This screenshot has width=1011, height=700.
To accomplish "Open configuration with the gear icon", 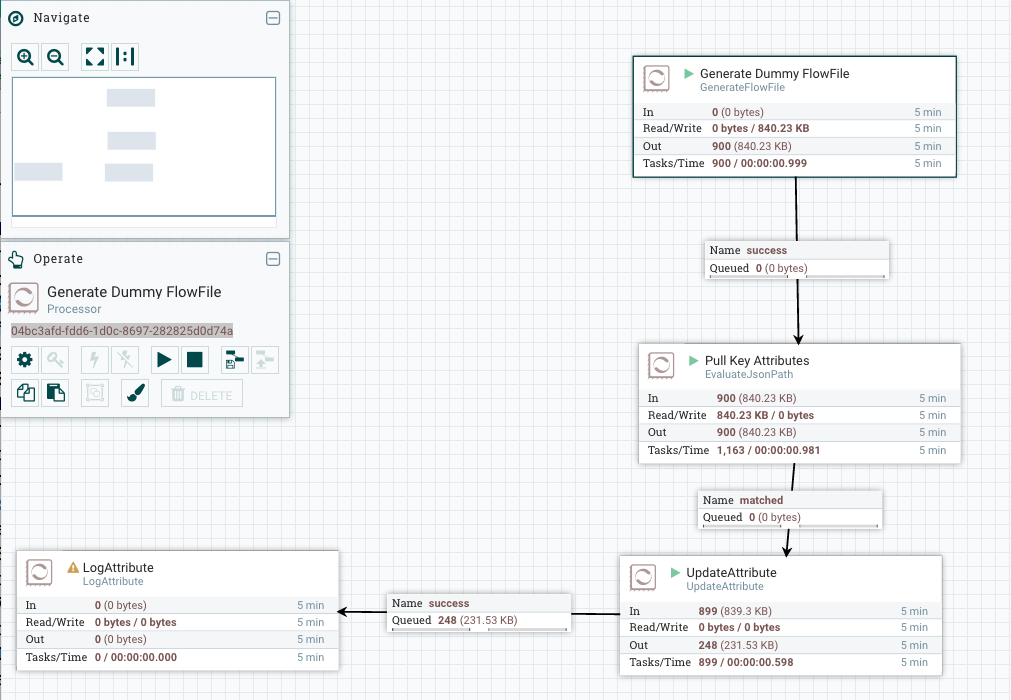I will [25, 359].
